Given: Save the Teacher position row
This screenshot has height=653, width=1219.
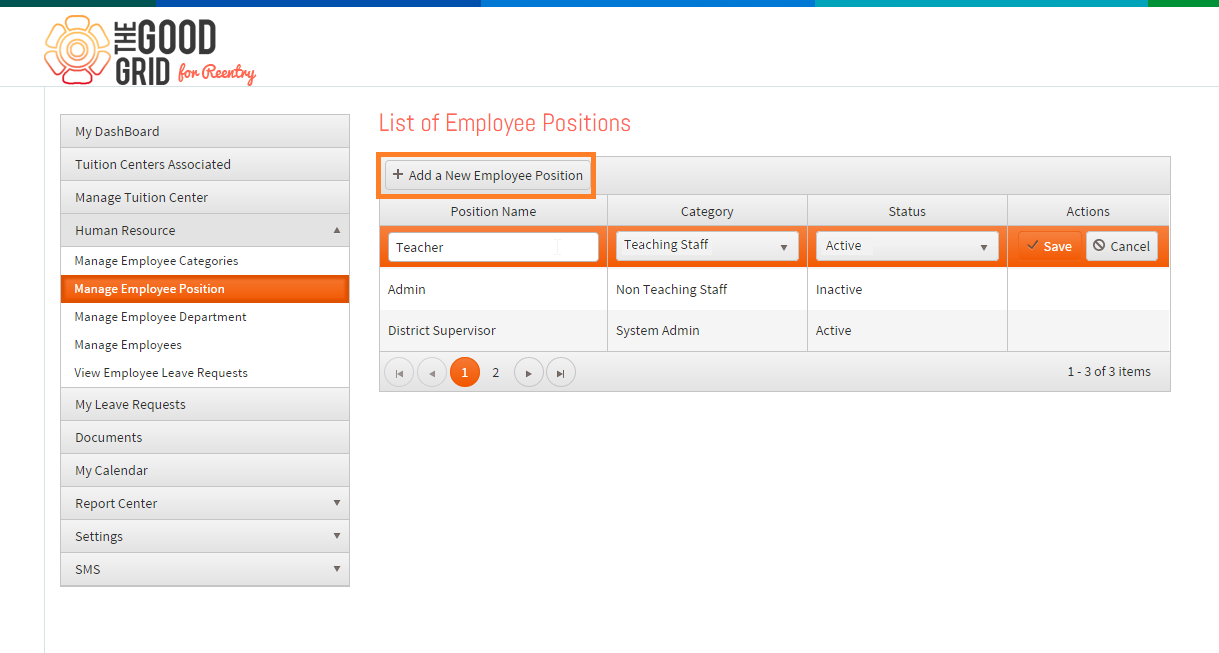Looking at the screenshot, I should tap(1050, 246).
